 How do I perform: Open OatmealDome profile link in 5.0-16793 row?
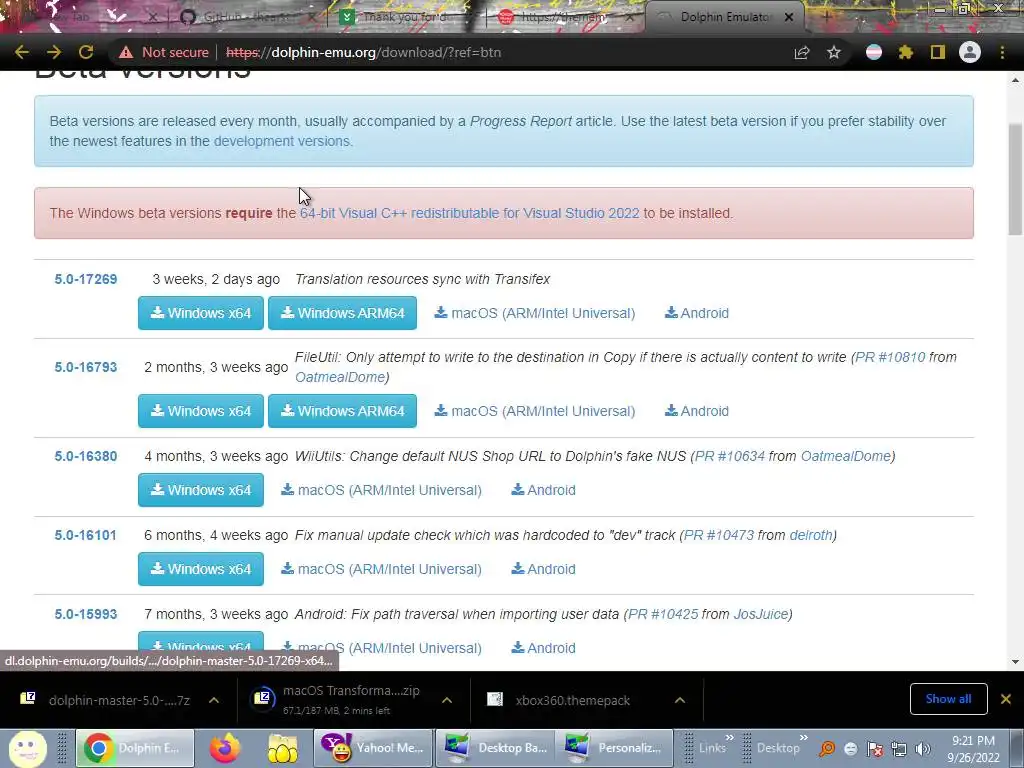(340, 377)
